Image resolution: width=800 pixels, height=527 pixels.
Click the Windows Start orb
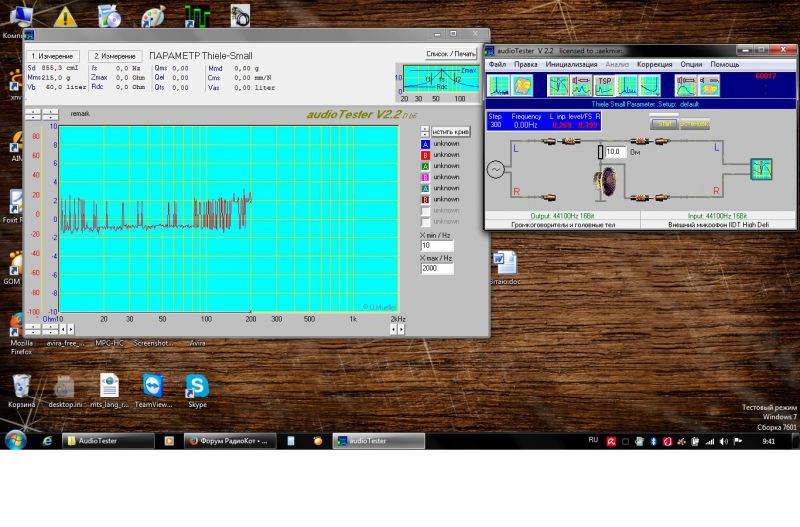pyautogui.click(x=15, y=440)
